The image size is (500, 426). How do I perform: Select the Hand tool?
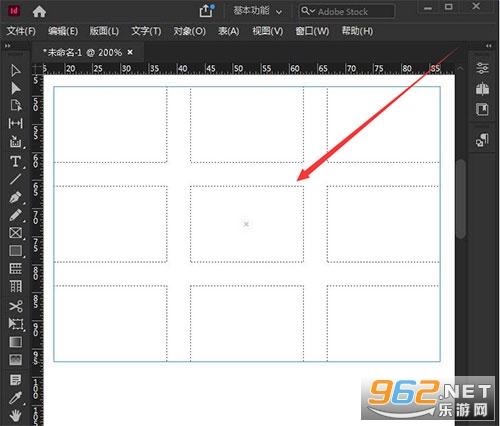15,416
